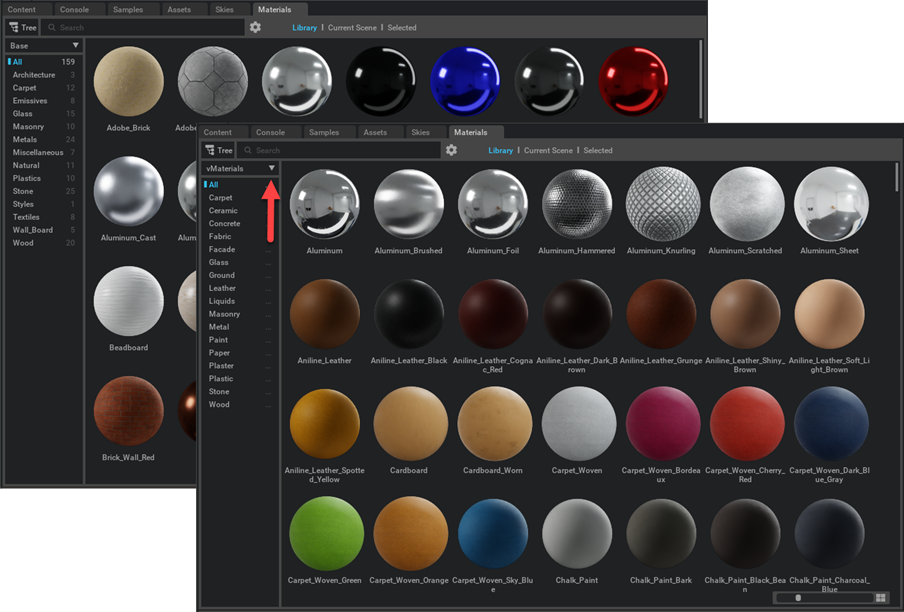Toggle Tree view in the Base library panel

click(23, 27)
